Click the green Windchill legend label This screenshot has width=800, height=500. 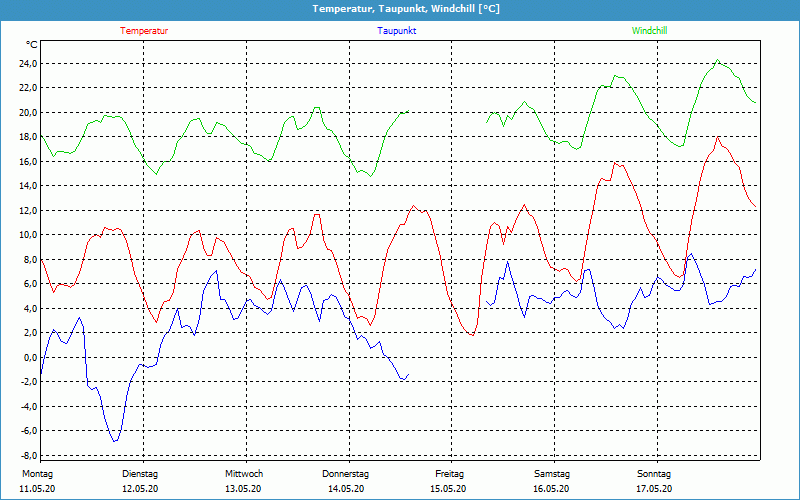[x=649, y=31]
